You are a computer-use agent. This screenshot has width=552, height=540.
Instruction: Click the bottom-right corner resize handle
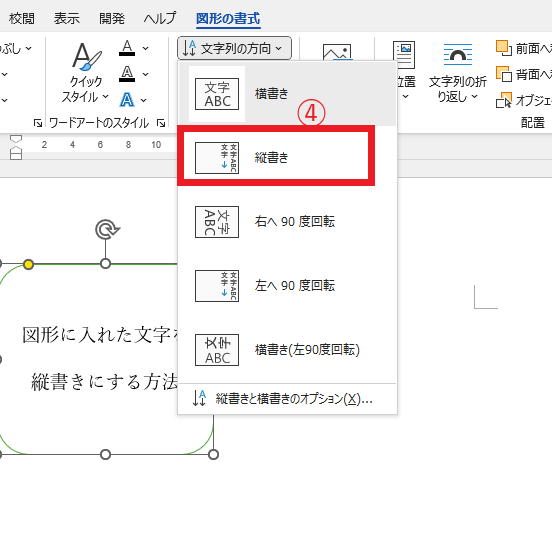coord(213,454)
